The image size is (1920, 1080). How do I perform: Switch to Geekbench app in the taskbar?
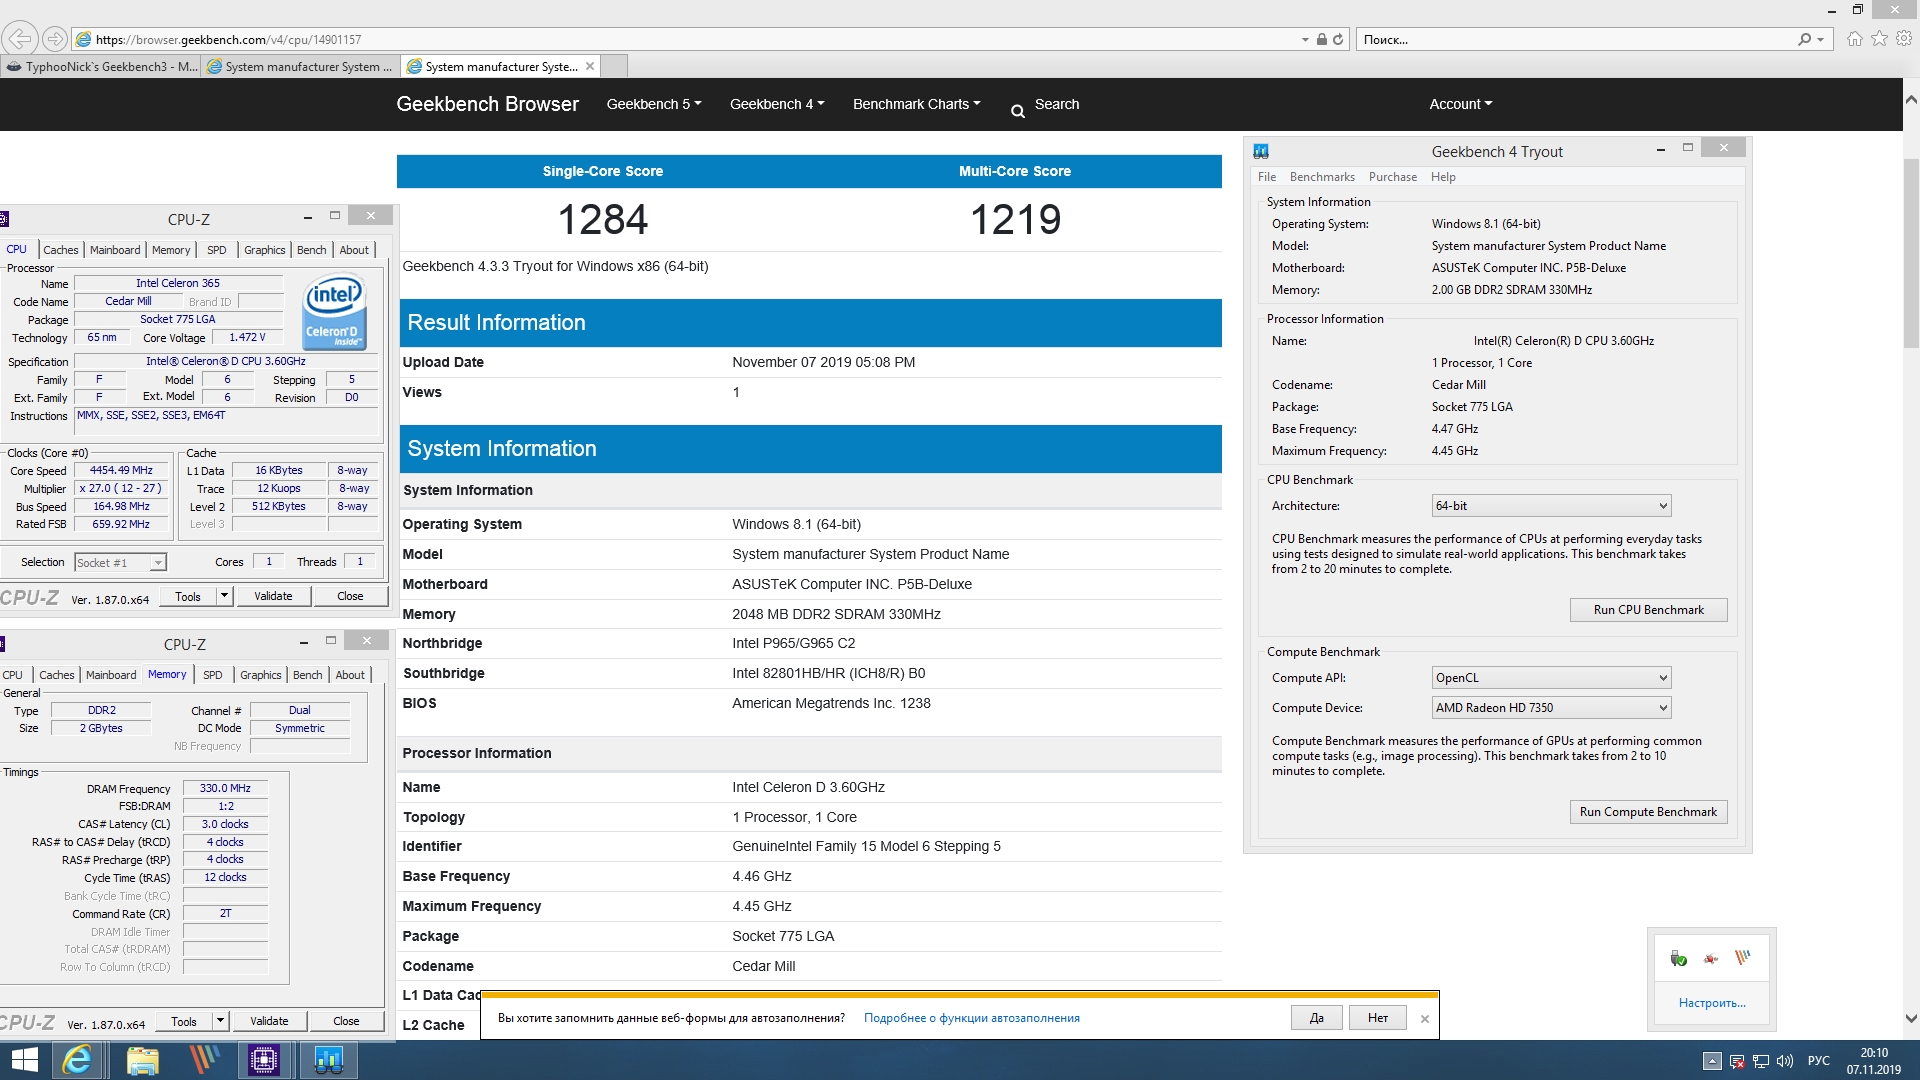[x=329, y=1060]
